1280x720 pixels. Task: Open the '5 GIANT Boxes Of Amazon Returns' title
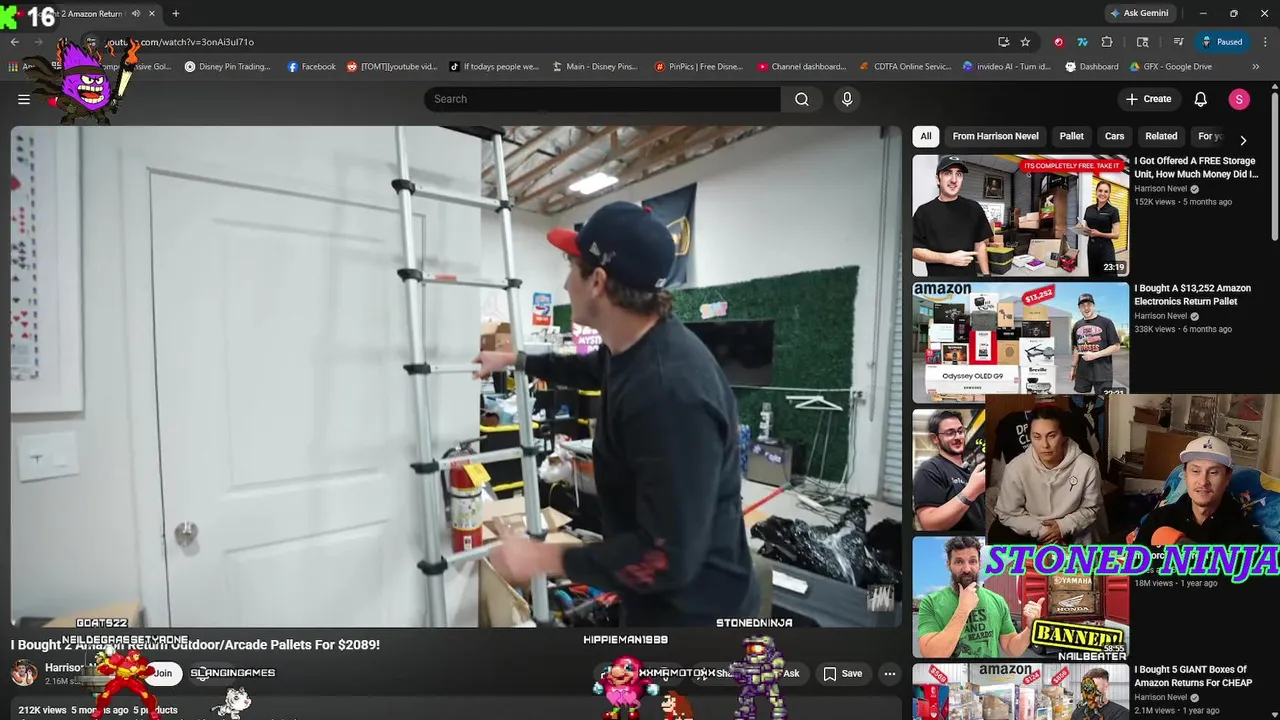pos(1193,676)
